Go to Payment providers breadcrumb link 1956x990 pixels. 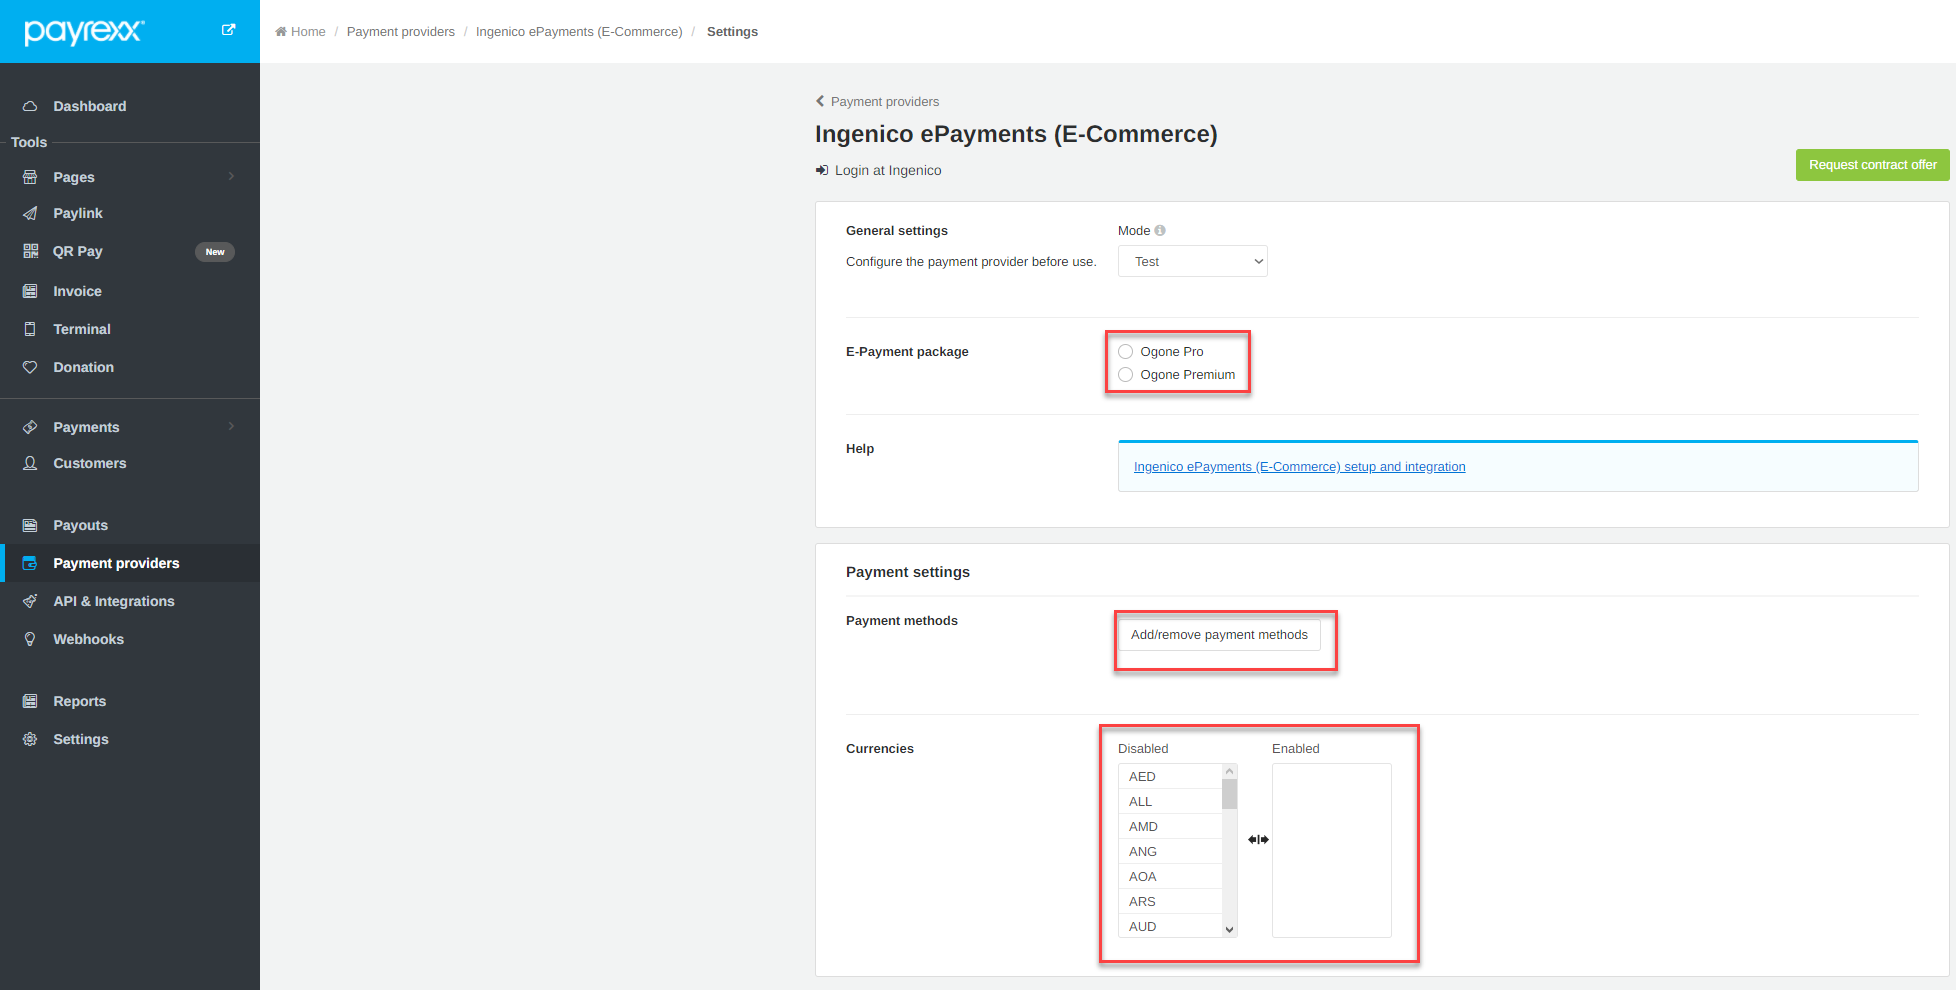point(400,32)
